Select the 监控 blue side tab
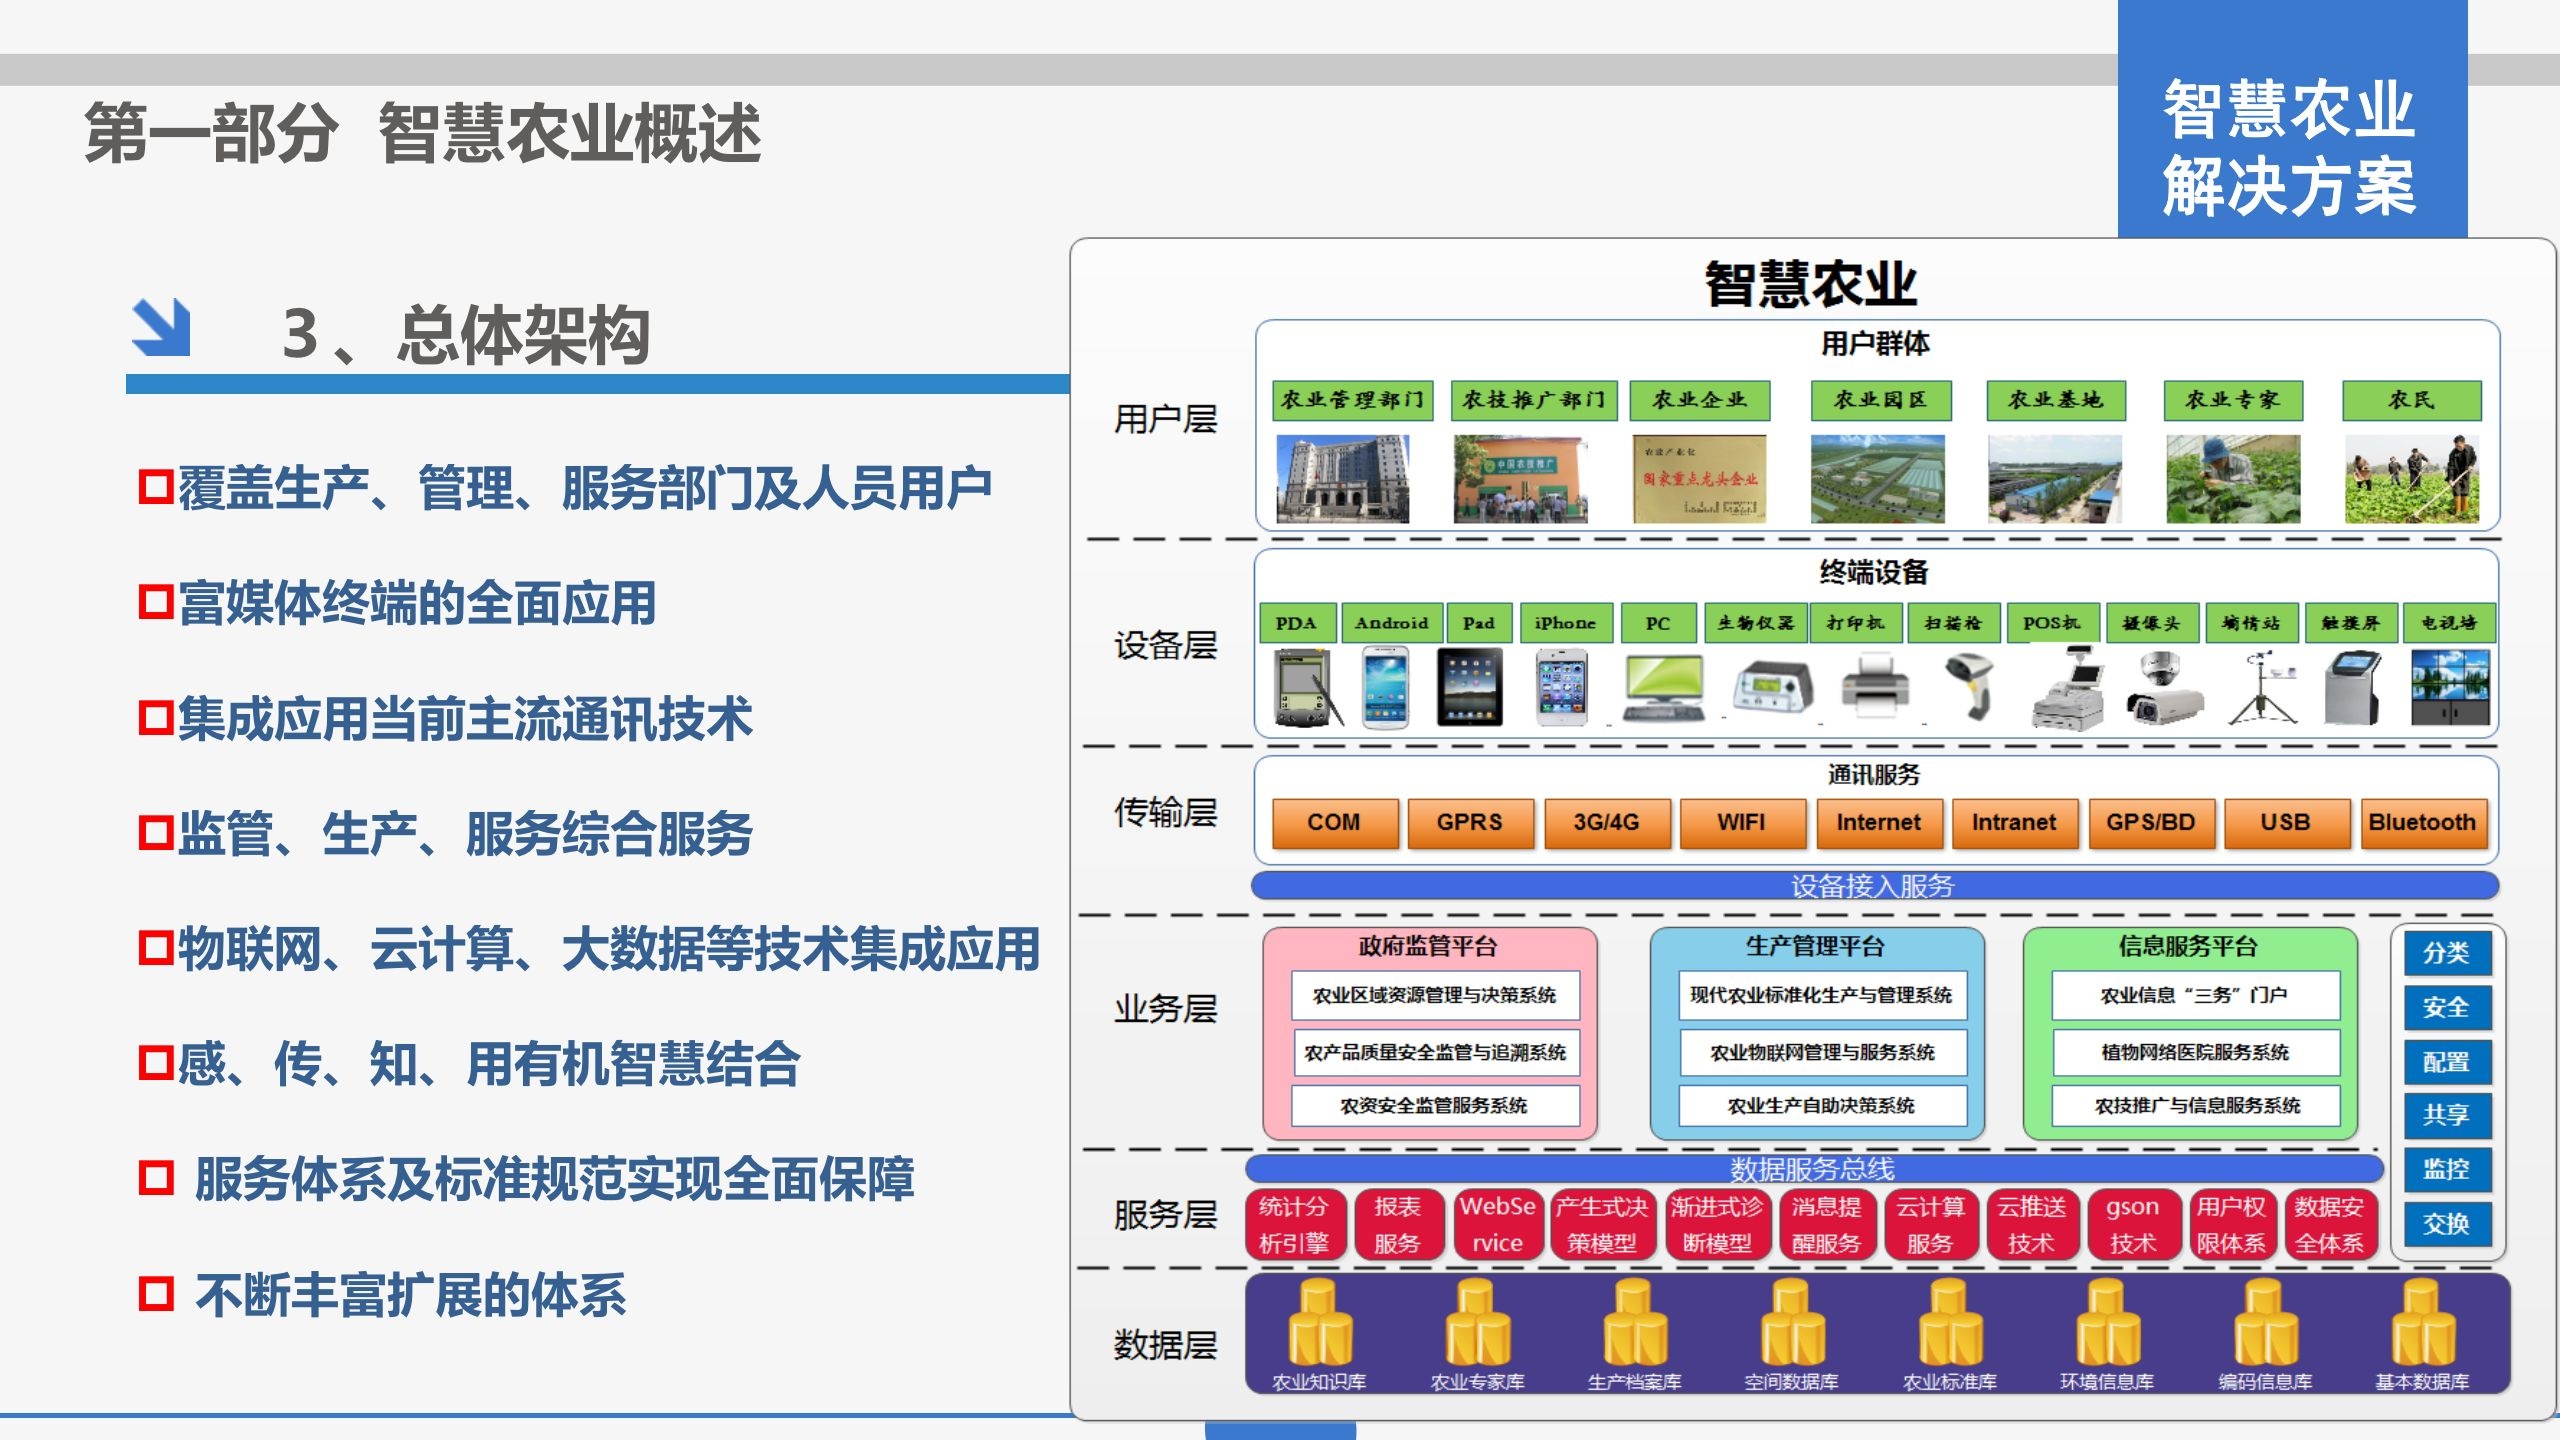The width and height of the screenshot is (2560, 1440). [2446, 1169]
